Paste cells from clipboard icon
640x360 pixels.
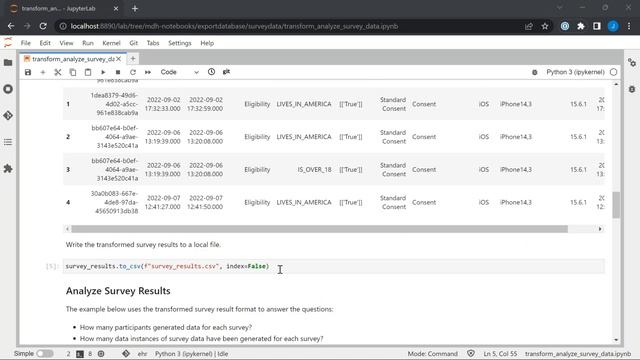coord(88,72)
